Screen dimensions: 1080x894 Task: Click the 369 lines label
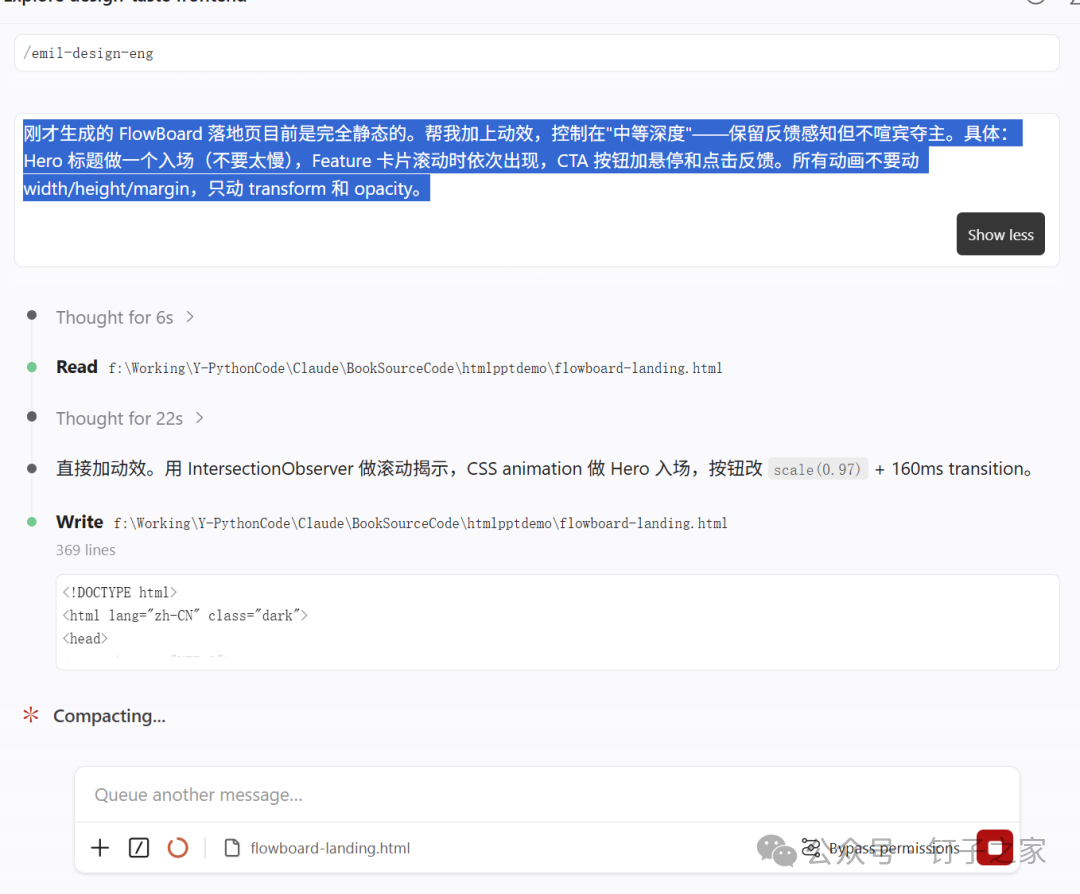(x=85, y=550)
